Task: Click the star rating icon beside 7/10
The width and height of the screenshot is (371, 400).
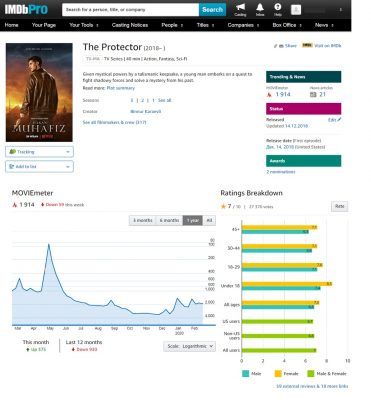Action: tap(223, 206)
